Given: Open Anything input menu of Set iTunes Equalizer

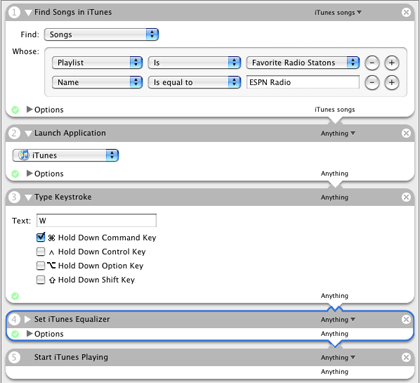Looking at the screenshot, I should 338,320.
